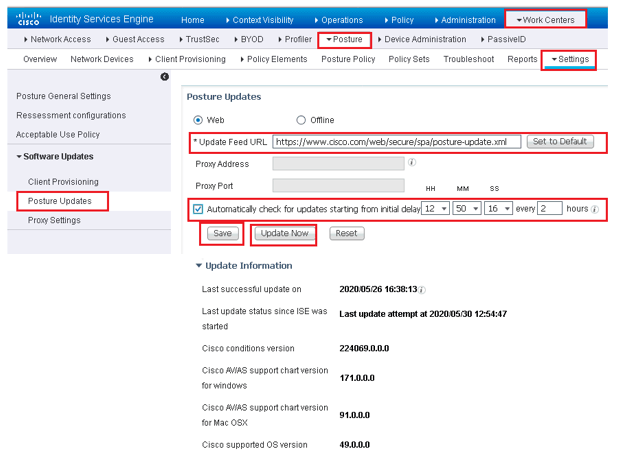This screenshot has width=629, height=461.
Task: Select the Offline radio button
Action: (301, 120)
